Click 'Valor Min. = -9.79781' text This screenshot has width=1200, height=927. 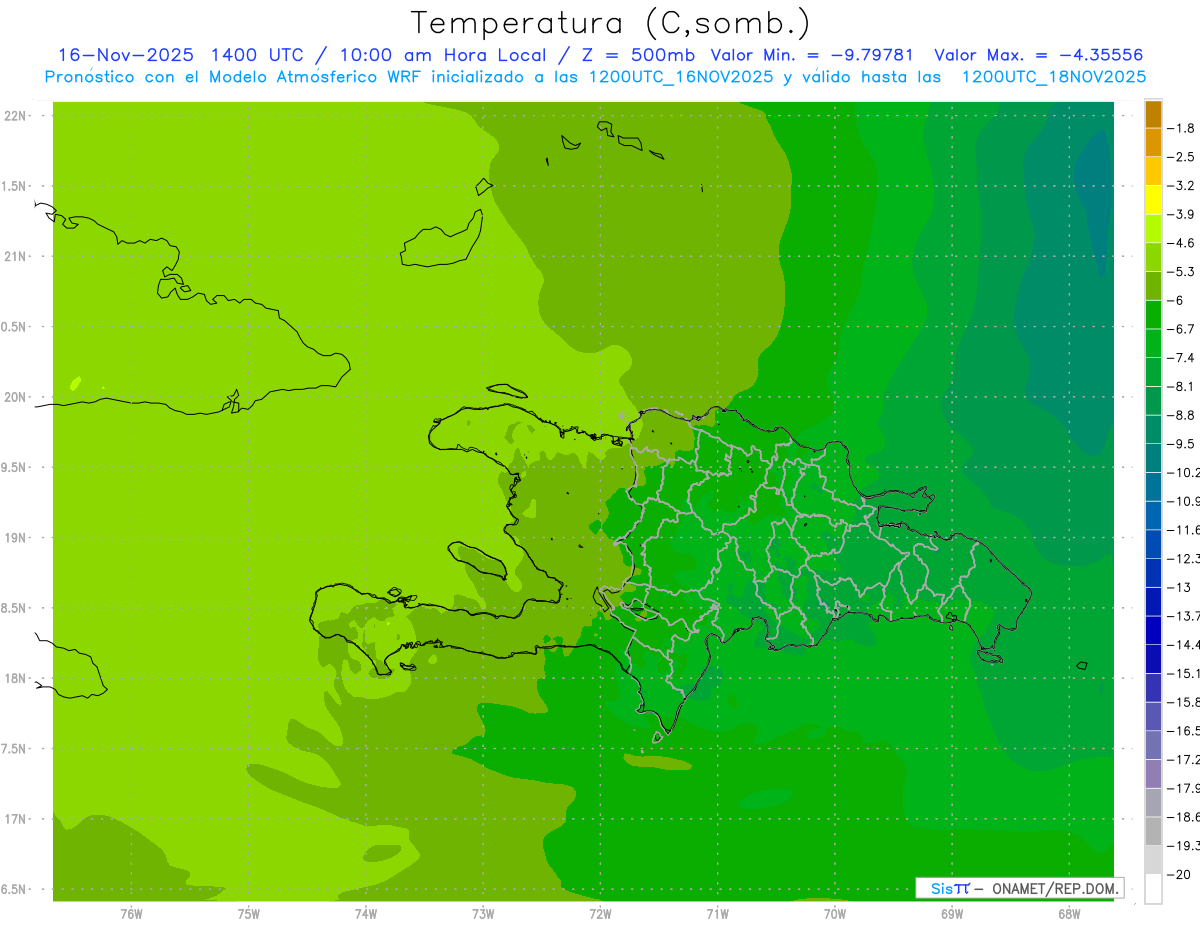(x=811, y=55)
